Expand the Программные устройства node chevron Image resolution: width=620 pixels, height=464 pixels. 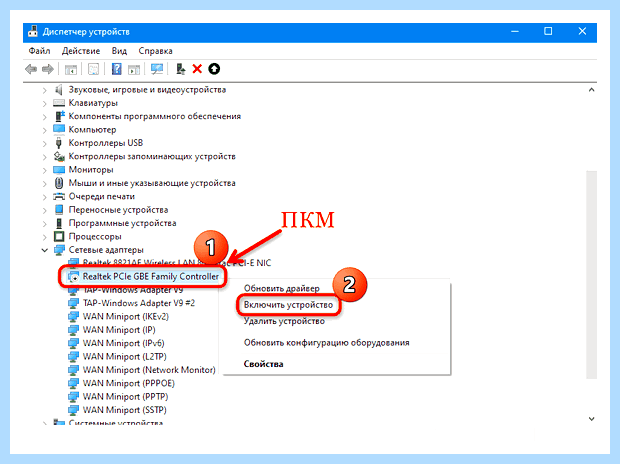[x=45, y=223]
